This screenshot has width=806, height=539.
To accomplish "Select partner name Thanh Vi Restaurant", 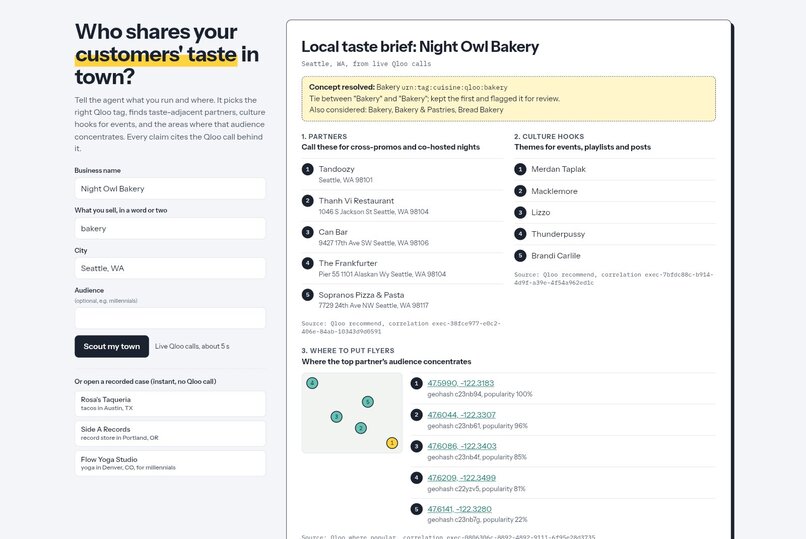I will 356,201.
